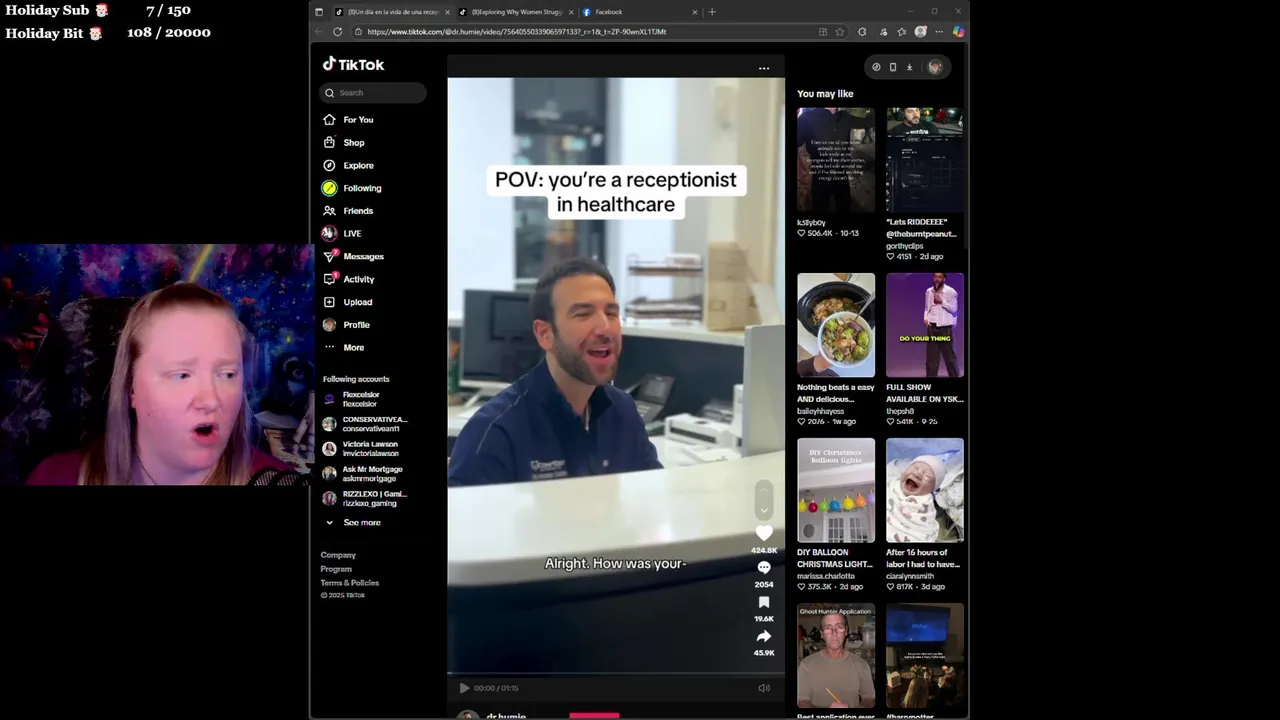Open your Profile page
Screen dimensions: 1280x720
pyautogui.click(x=346, y=325)
